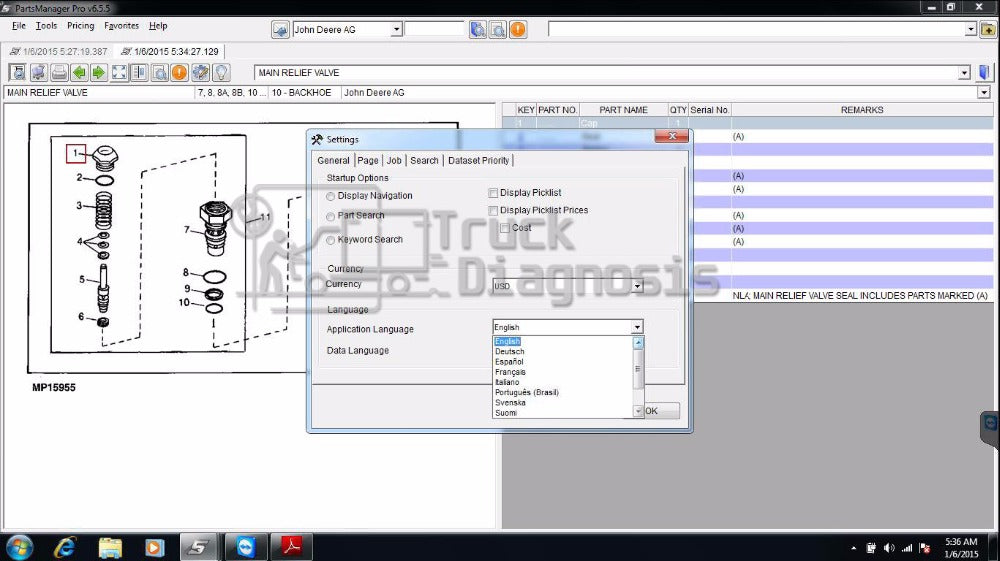Click the green right arrow (next page)

[x=98, y=72]
